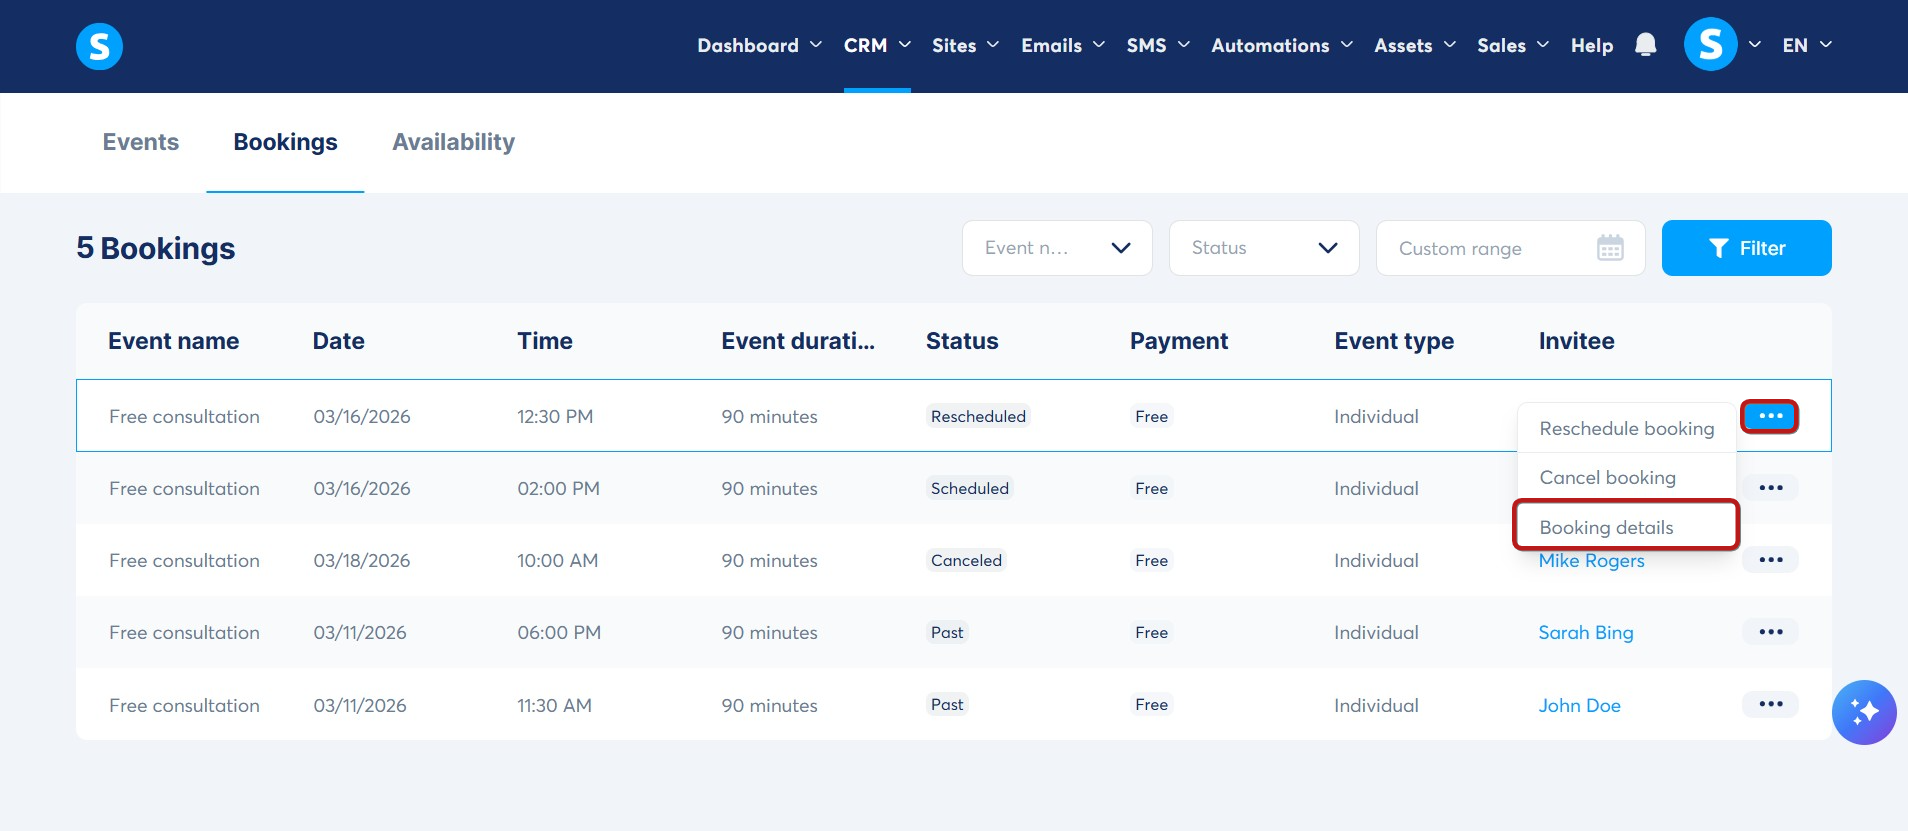Expand the Sales menu
Image resolution: width=1908 pixels, height=831 pixels.
click(x=1513, y=45)
